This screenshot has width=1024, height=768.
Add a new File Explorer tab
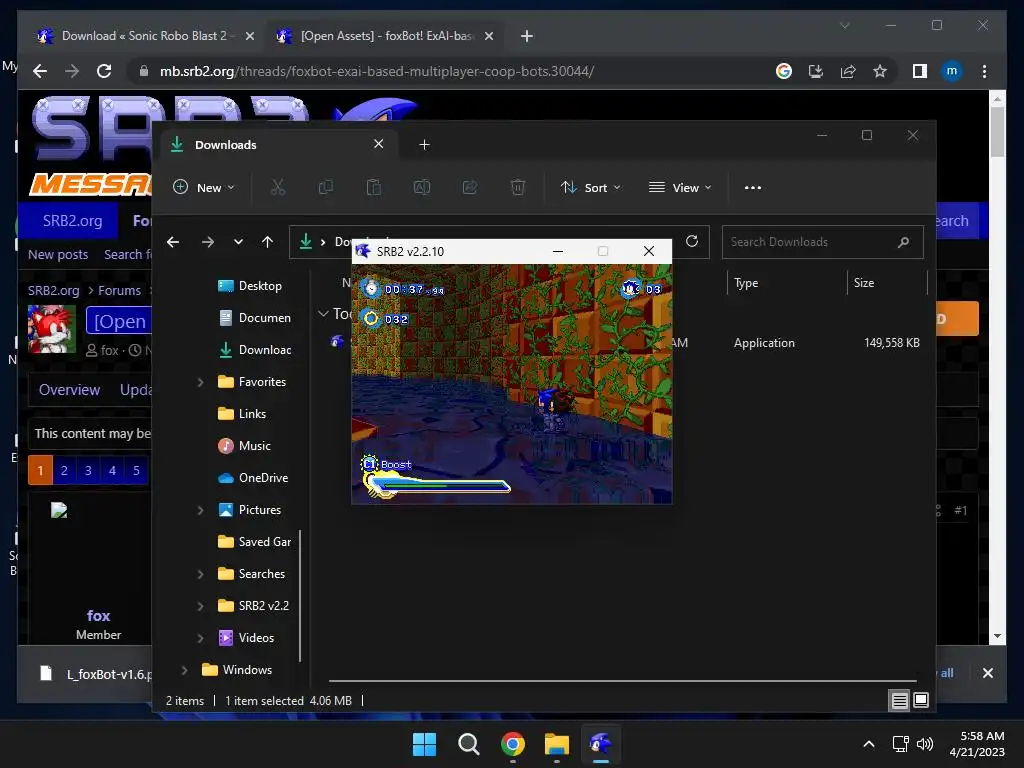coord(424,145)
